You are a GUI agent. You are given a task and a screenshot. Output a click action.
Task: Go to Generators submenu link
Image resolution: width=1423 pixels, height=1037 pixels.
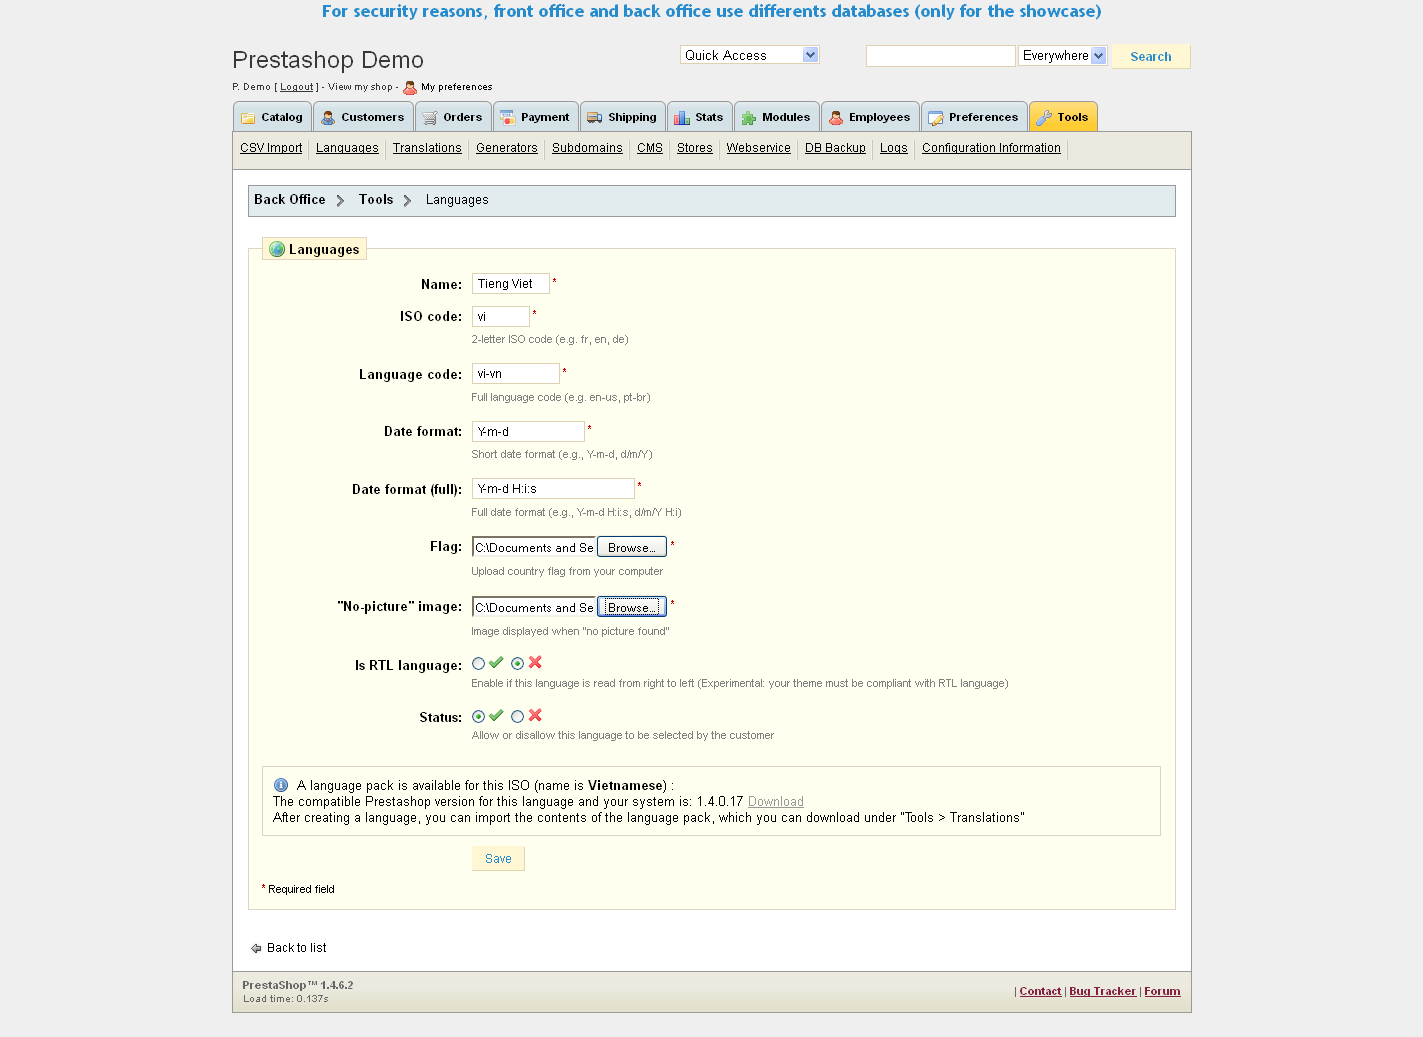coord(507,148)
